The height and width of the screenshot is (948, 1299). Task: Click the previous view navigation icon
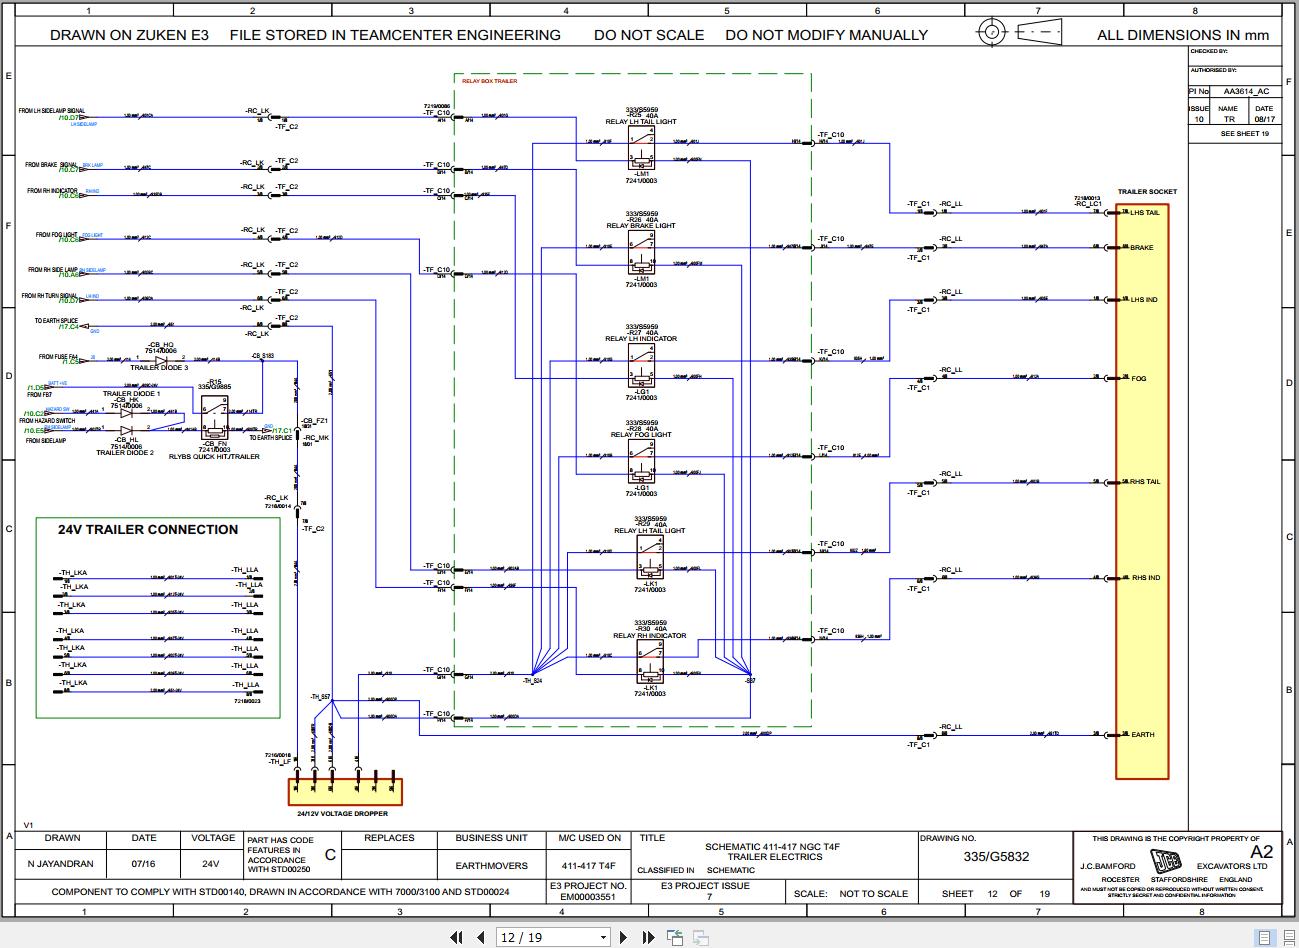coord(674,937)
